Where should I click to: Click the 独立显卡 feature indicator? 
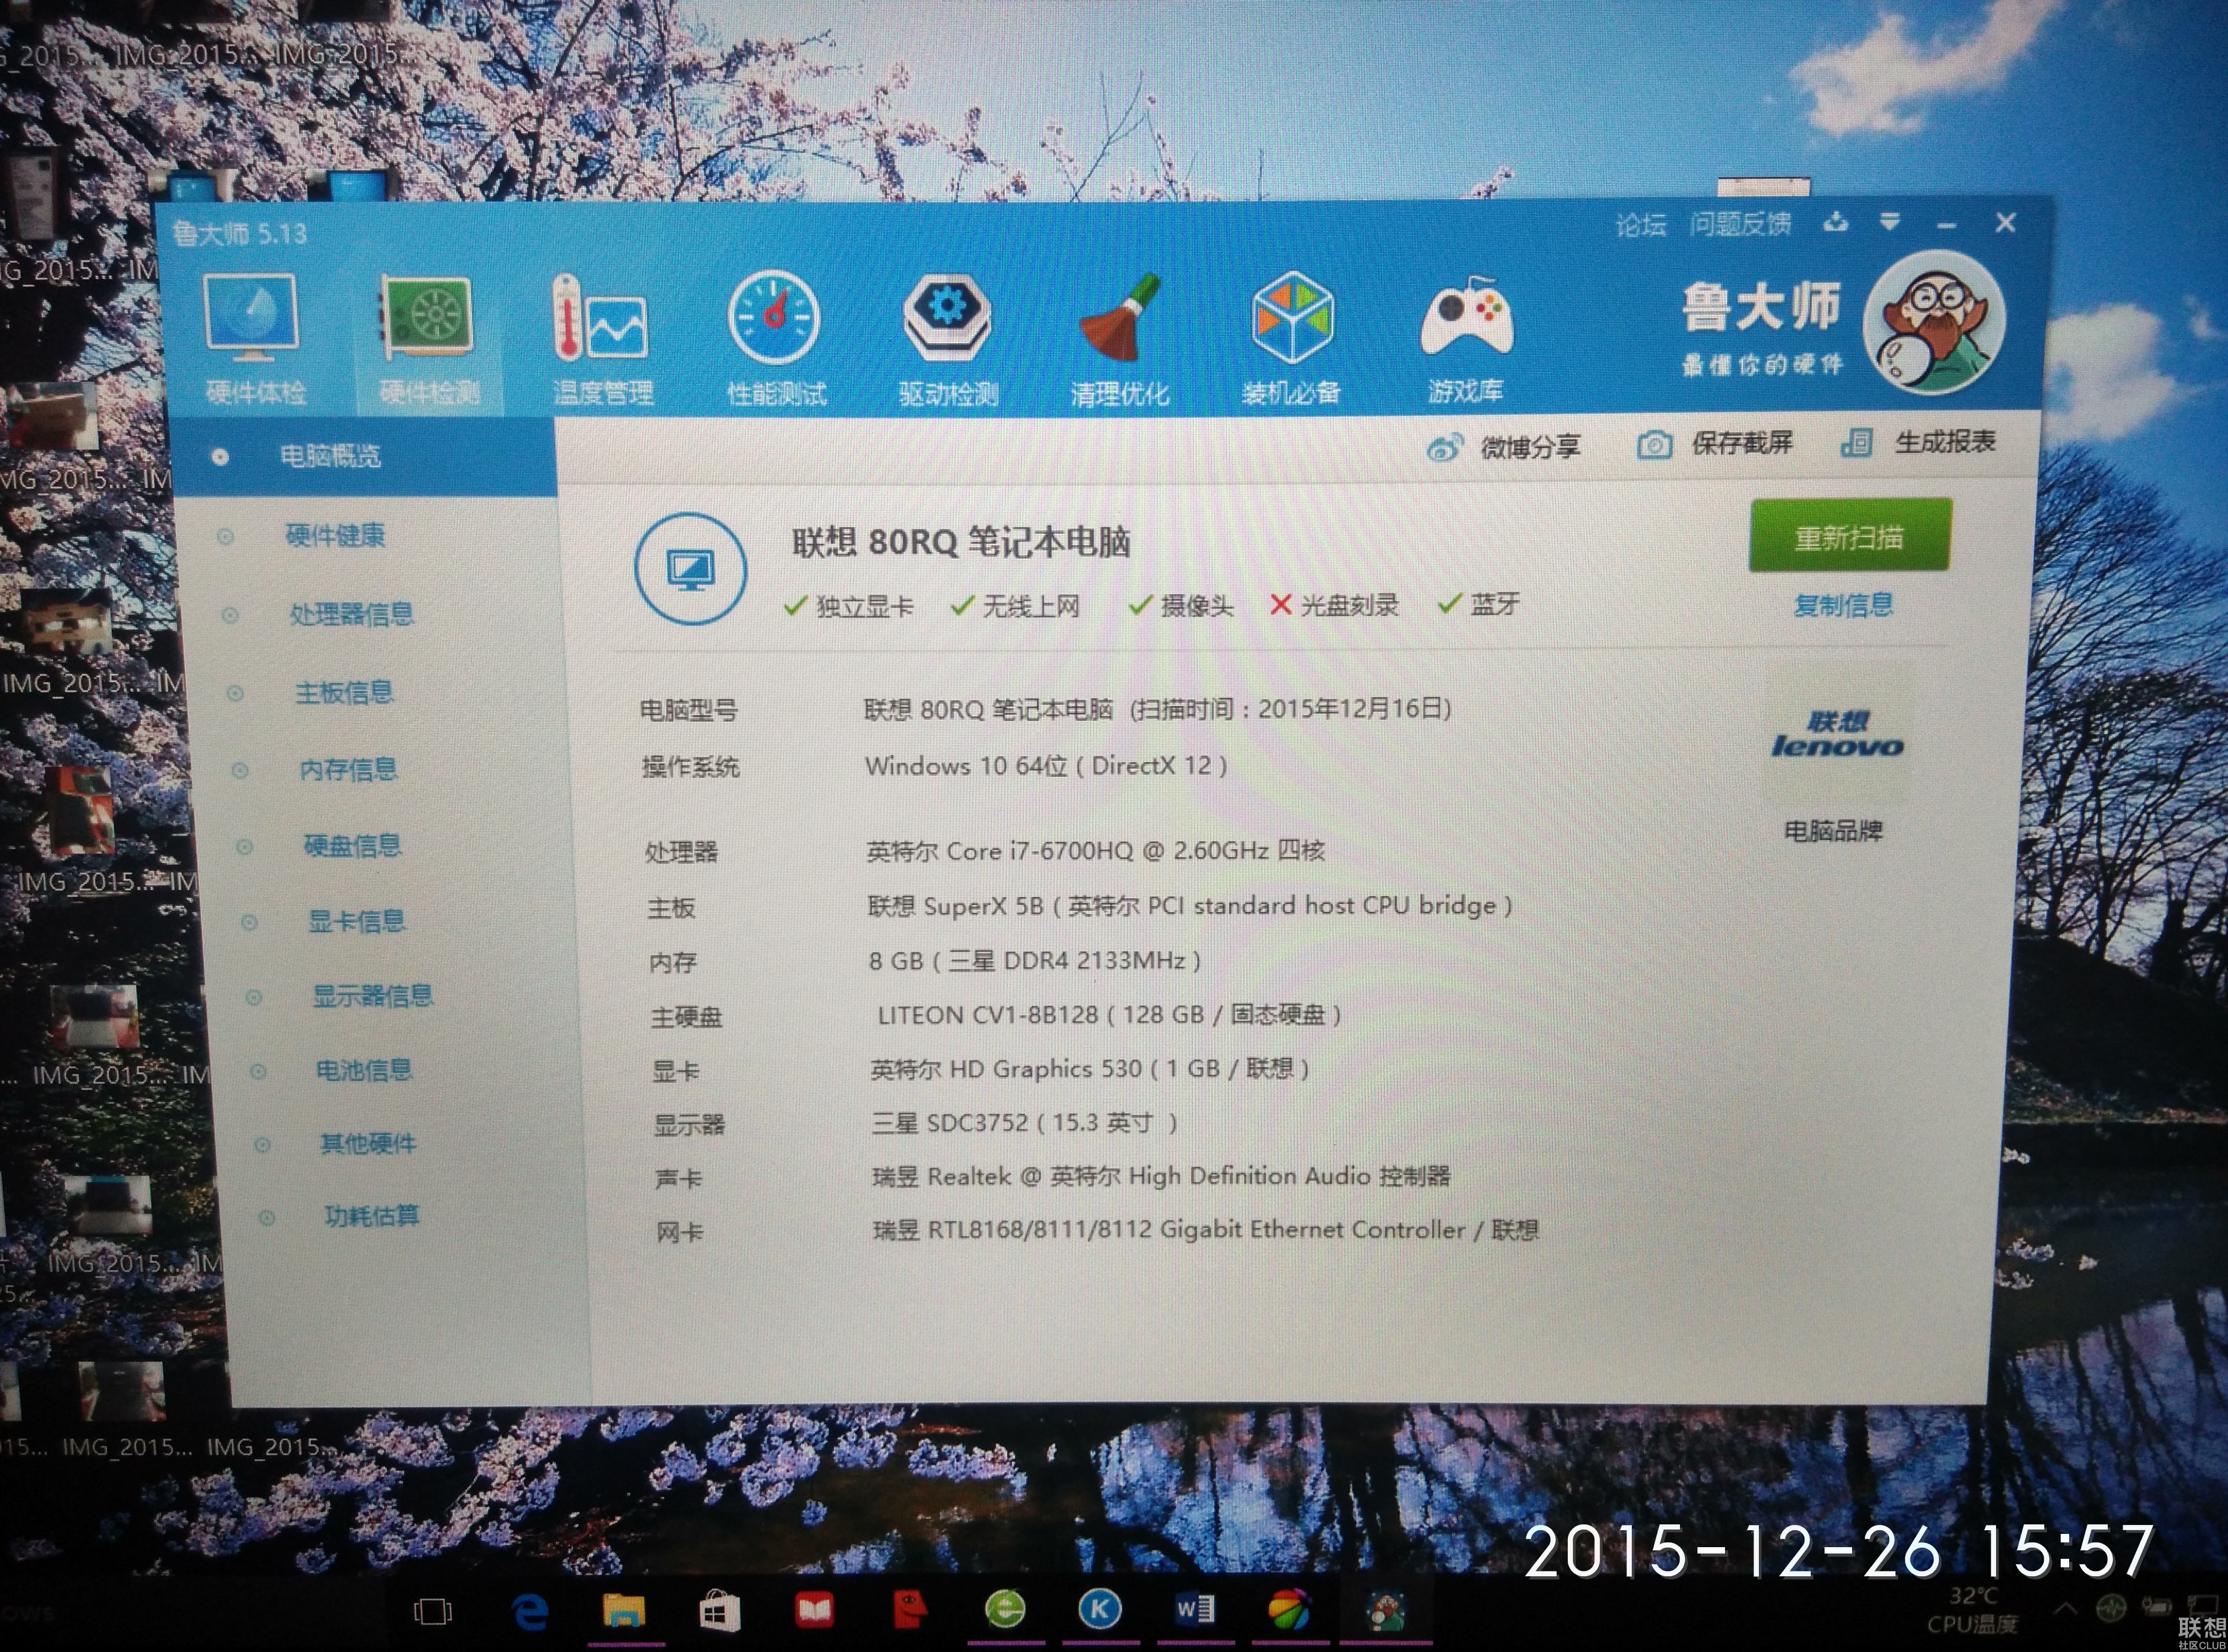849,606
